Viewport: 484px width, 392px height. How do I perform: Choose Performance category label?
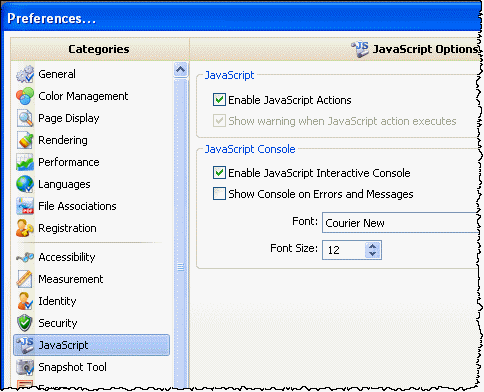pyautogui.click(x=69, y=162)
